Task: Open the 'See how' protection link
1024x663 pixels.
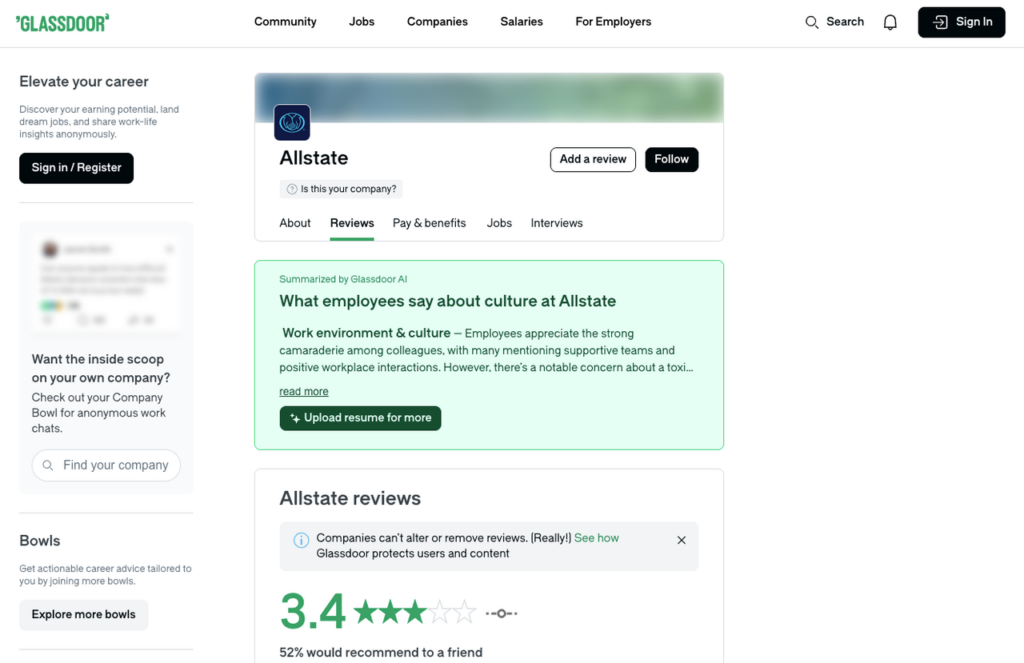Action: 597,537
